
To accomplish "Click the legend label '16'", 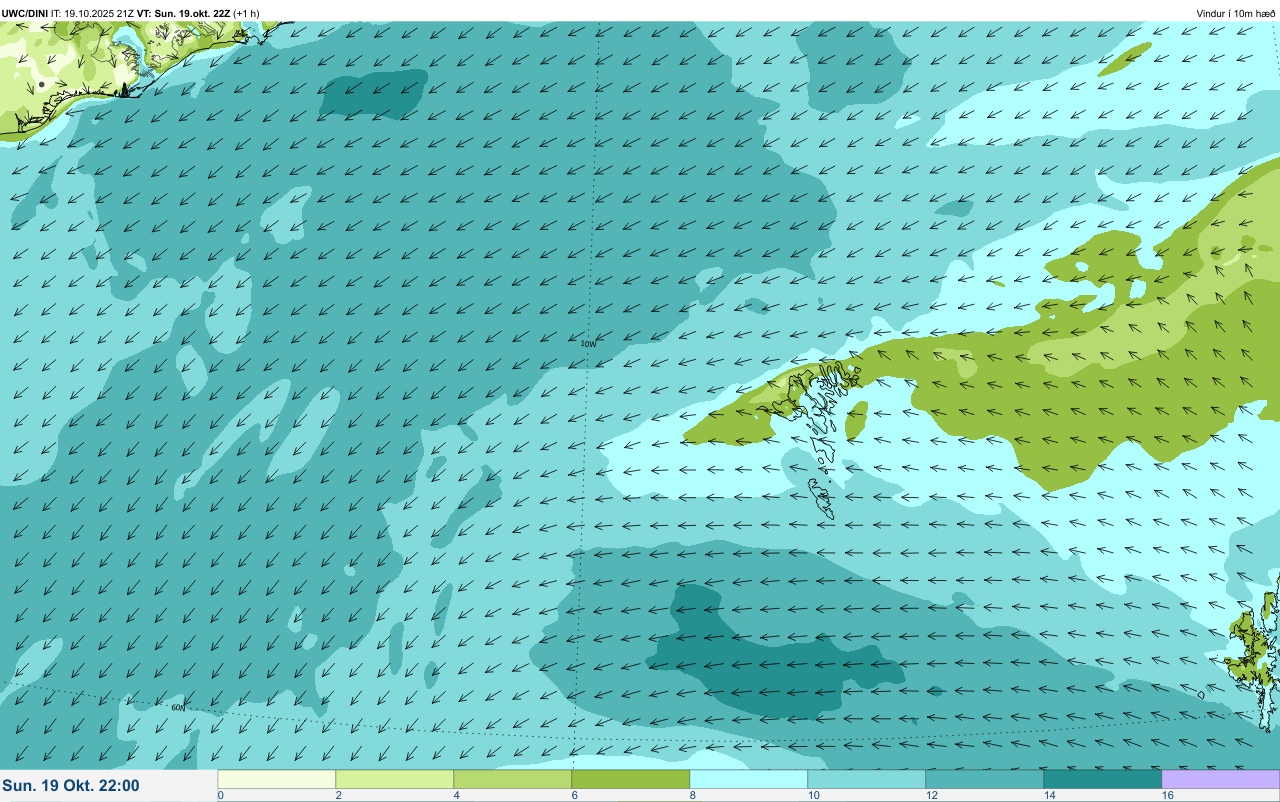I will pos(1166,795).
